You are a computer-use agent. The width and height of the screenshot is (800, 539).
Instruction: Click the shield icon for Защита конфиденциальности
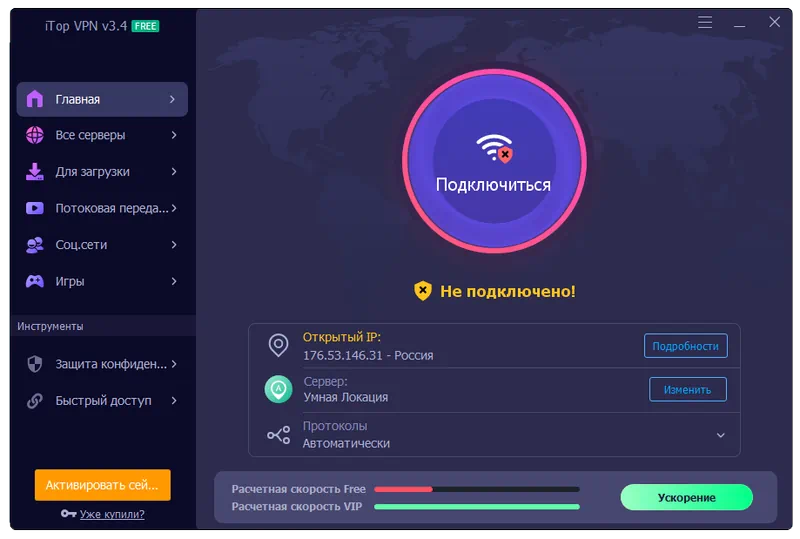click(x=35, y=364)
